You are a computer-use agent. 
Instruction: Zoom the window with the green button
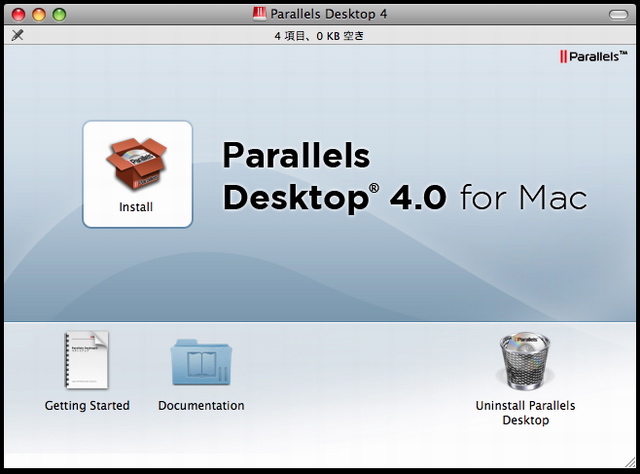click(59, 15)
